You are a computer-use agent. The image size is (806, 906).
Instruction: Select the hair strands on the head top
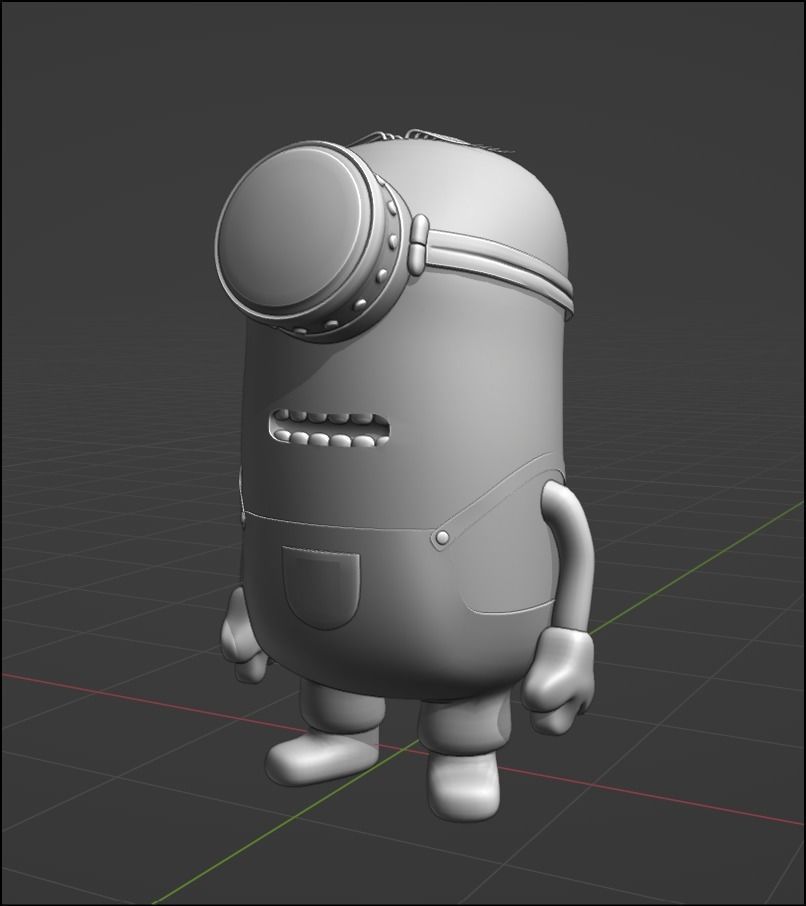432,139
